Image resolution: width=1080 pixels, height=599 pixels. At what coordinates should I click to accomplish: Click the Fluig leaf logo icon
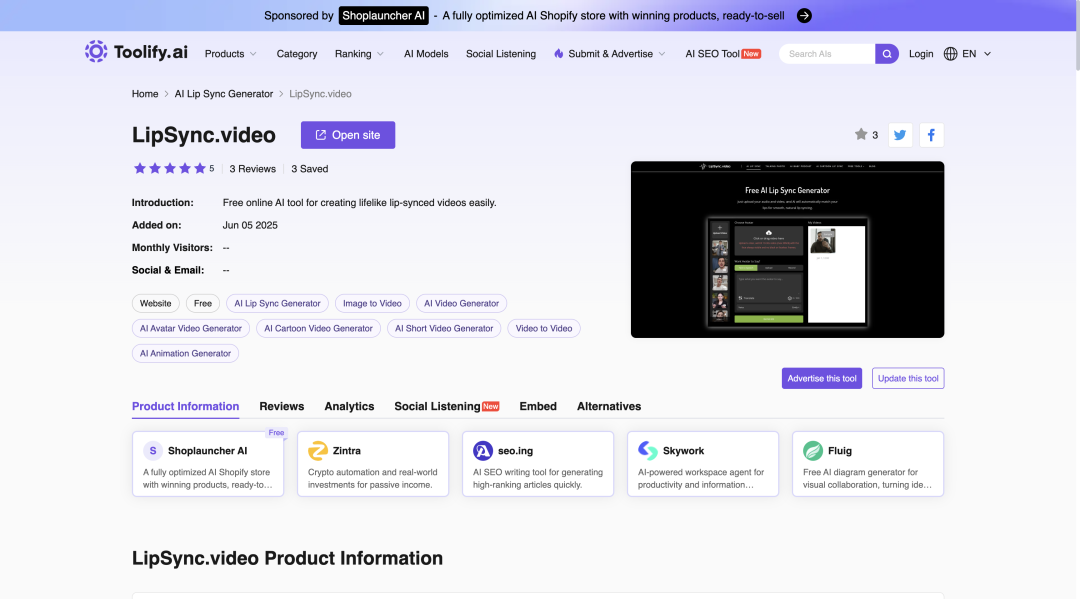(x=813, y=451)
